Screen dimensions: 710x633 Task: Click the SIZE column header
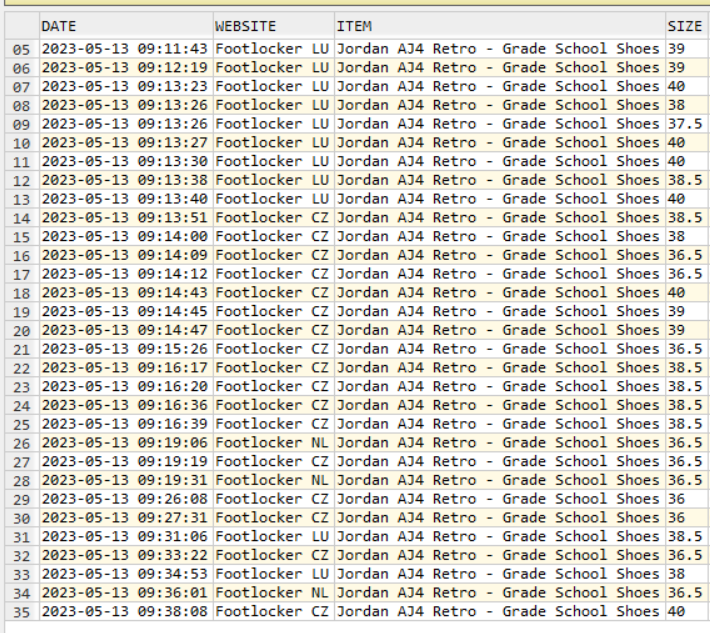pyautogui.click(x=688, y=26)
